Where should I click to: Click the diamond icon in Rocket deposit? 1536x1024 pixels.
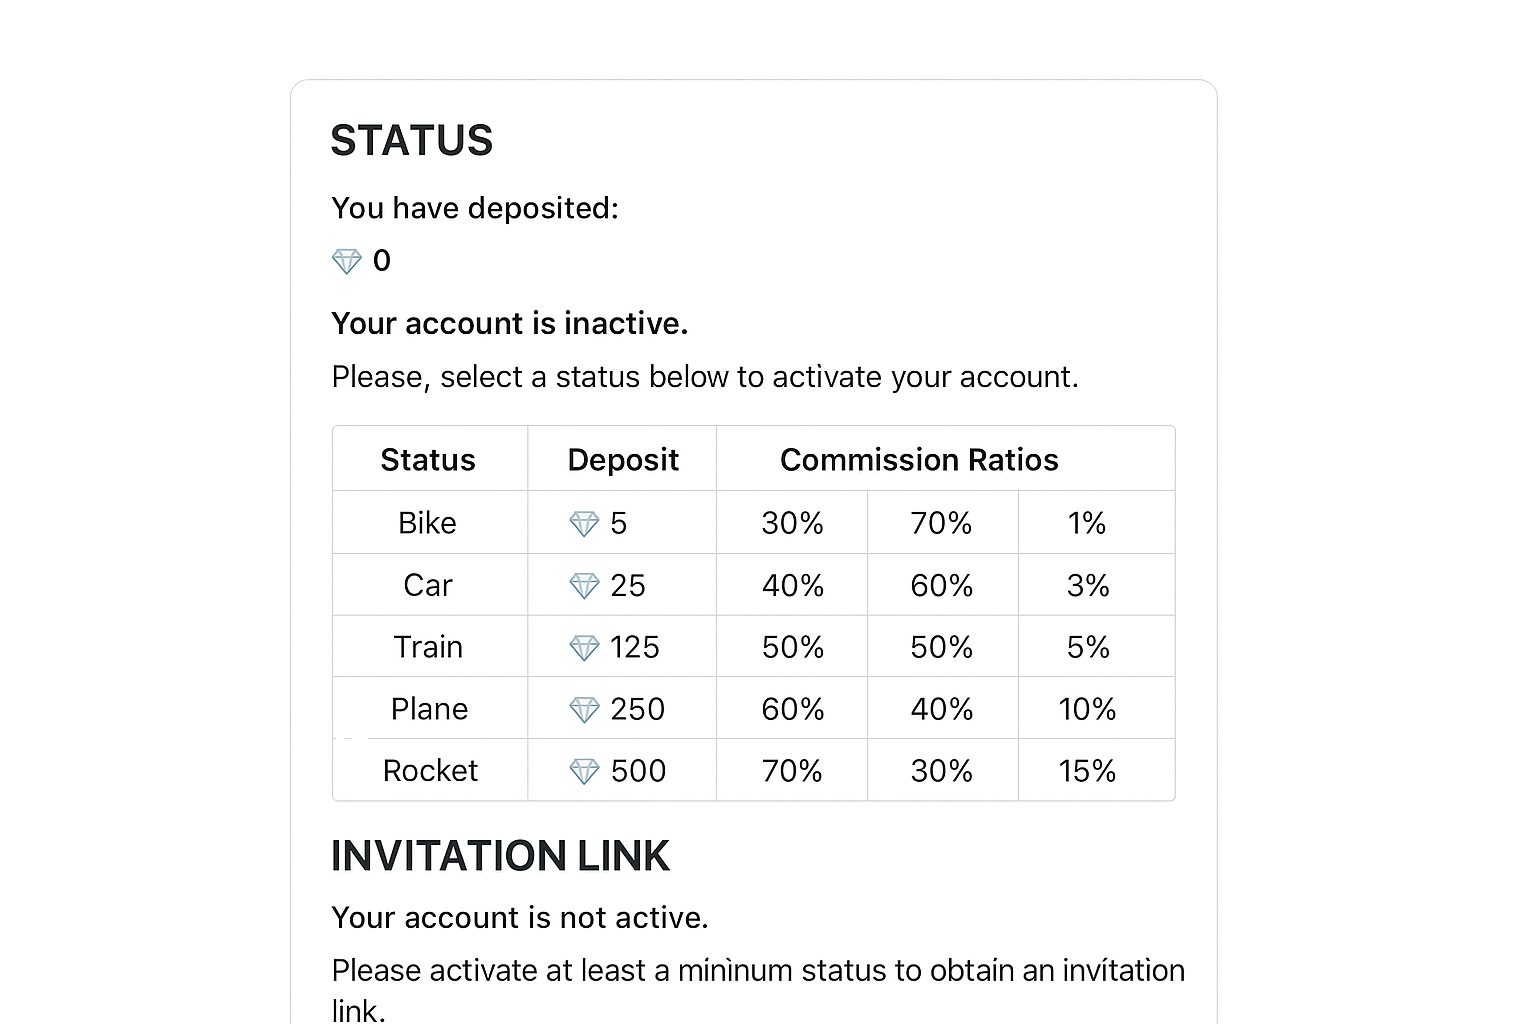tap(584, 772)
